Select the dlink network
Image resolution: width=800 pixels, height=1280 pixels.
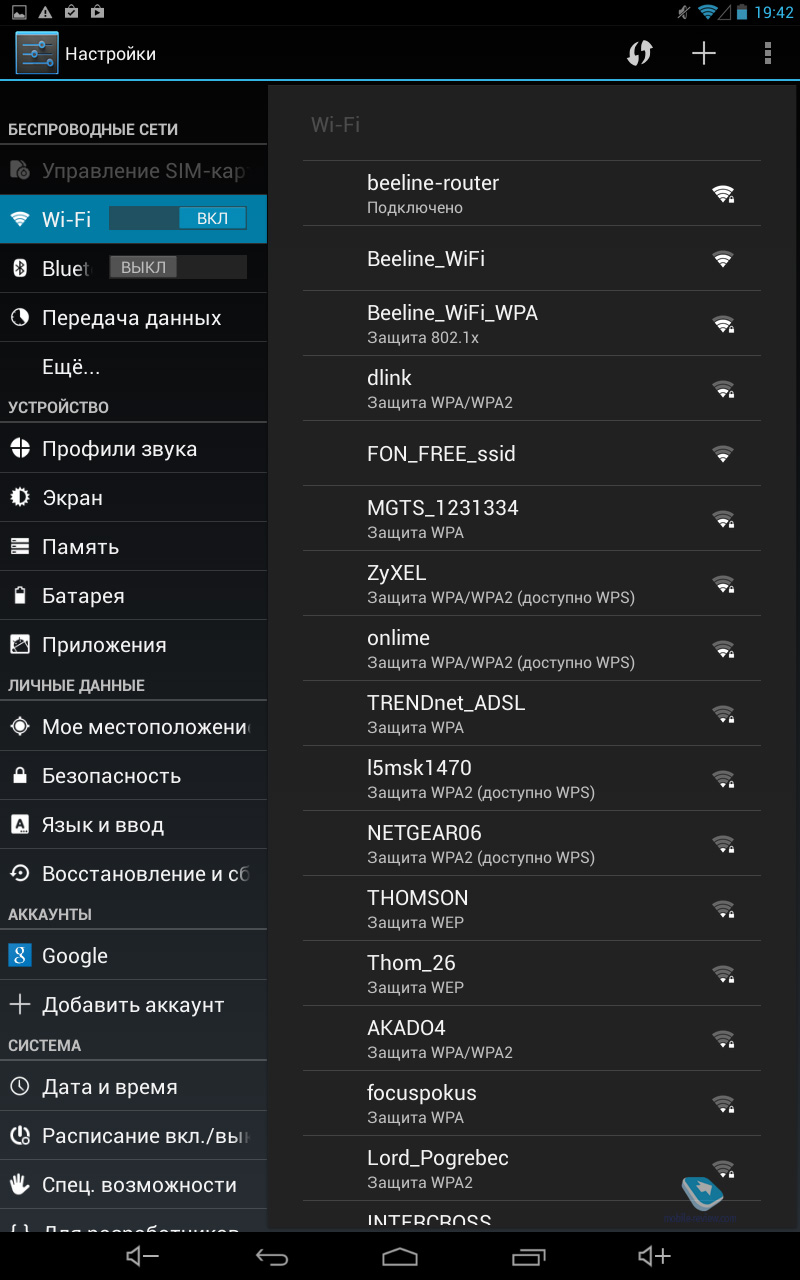point(532,388)
